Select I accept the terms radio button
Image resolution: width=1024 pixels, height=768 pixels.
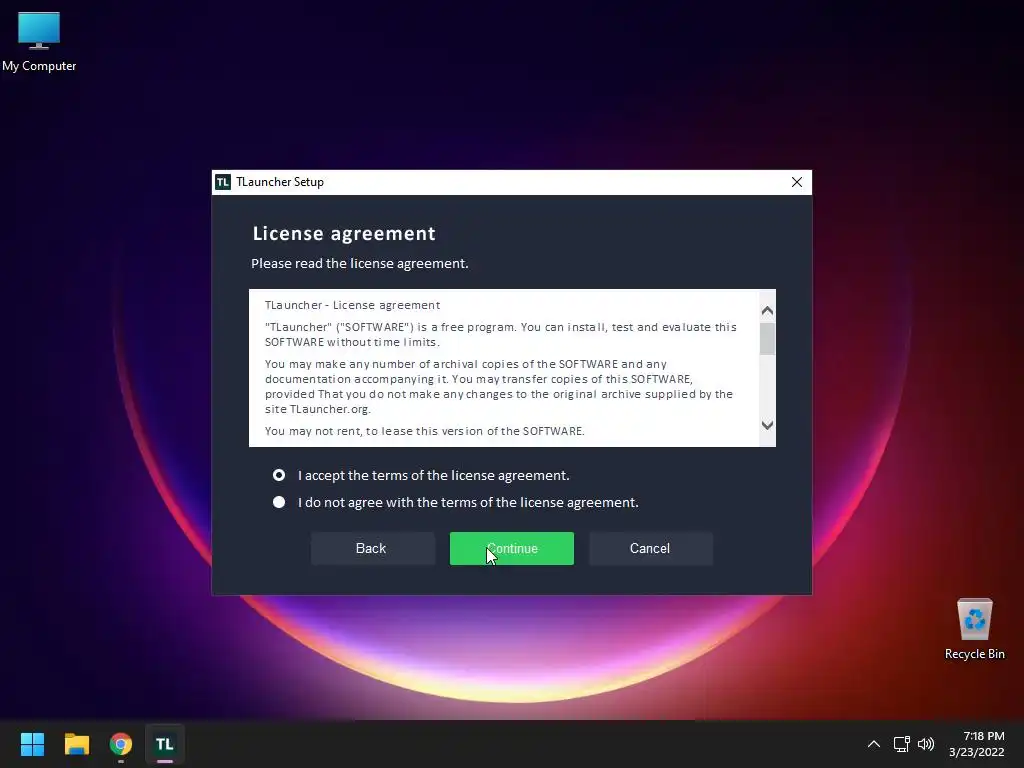pyautogui.click(x=279, y=475)
